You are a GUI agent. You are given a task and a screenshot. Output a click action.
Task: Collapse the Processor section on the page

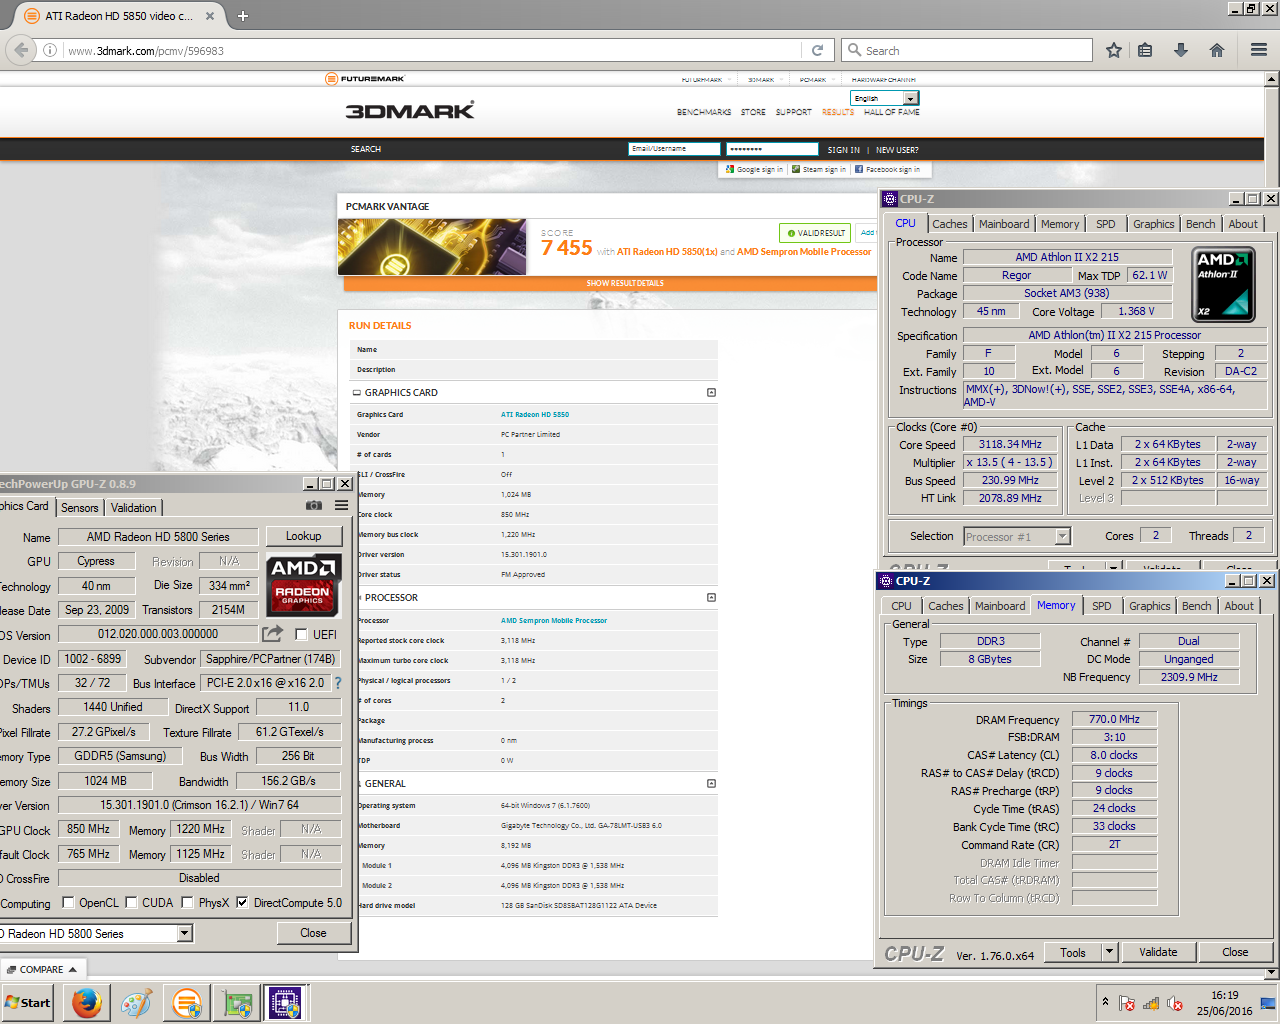(x=711, y=597)
